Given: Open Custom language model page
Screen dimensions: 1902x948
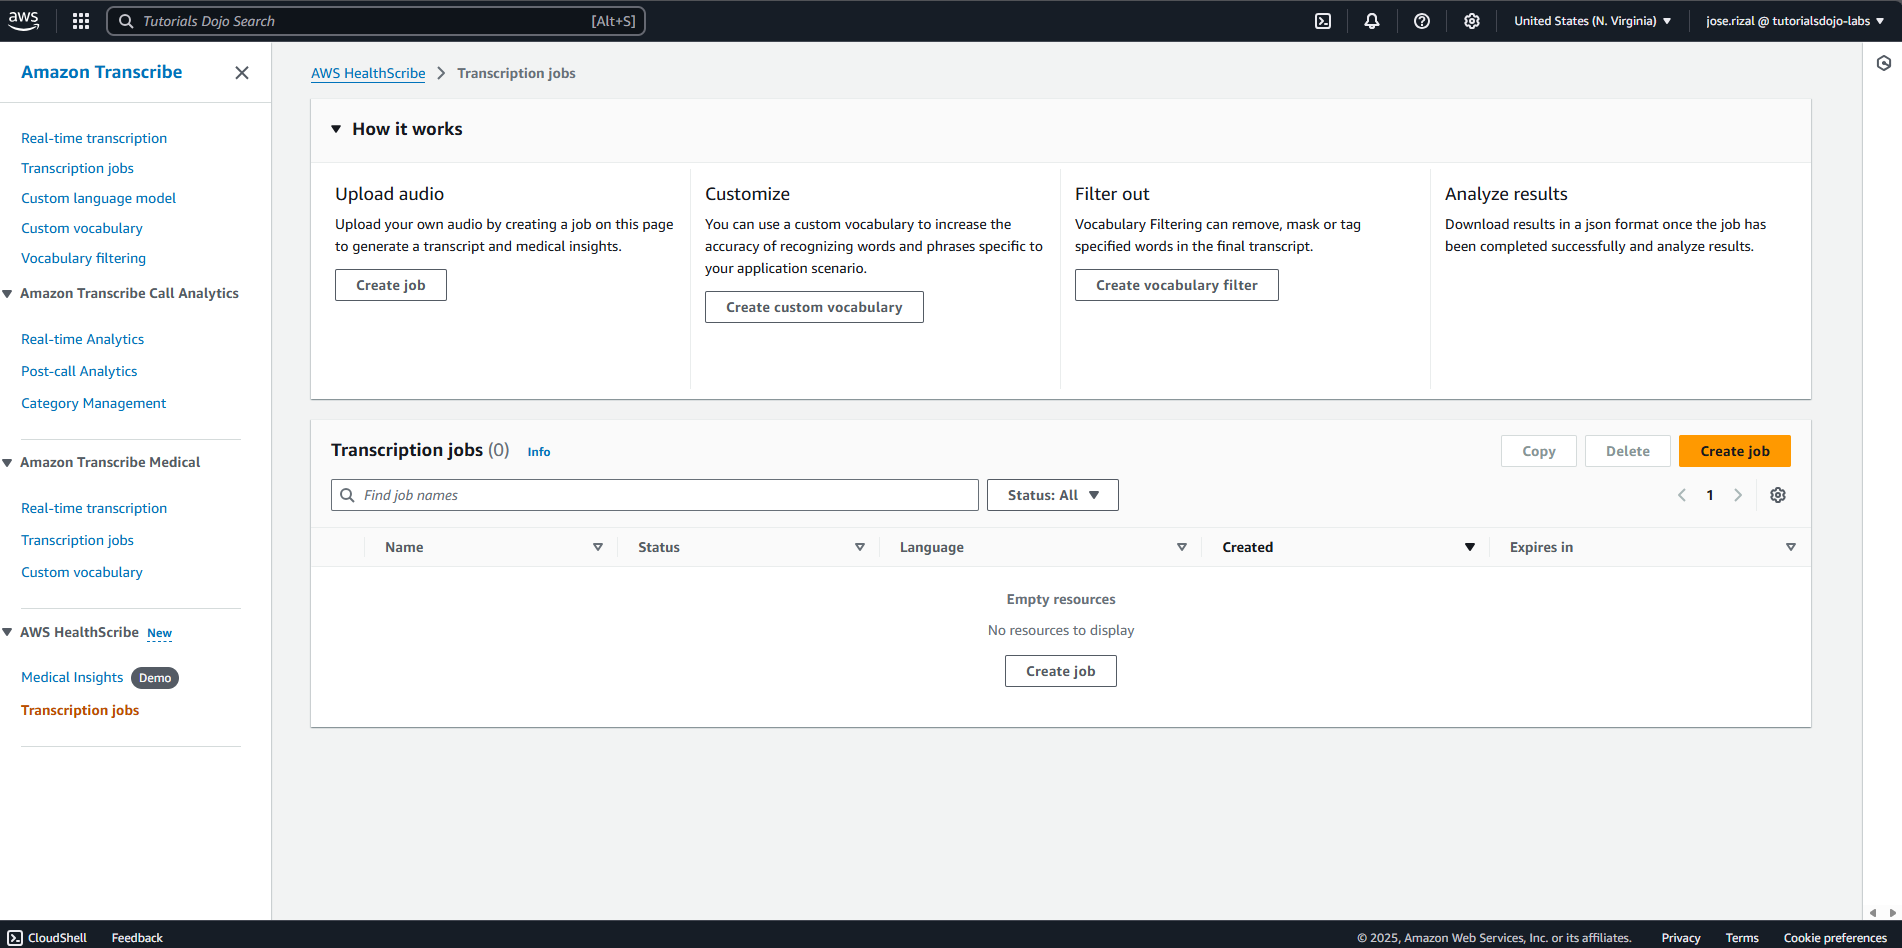Looking at the screenshot, I should coord(98,198).
